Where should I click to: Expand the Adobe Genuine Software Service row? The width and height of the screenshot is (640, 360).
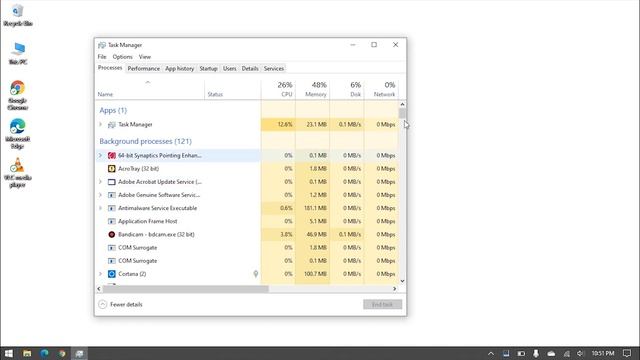tap(100, 195)
